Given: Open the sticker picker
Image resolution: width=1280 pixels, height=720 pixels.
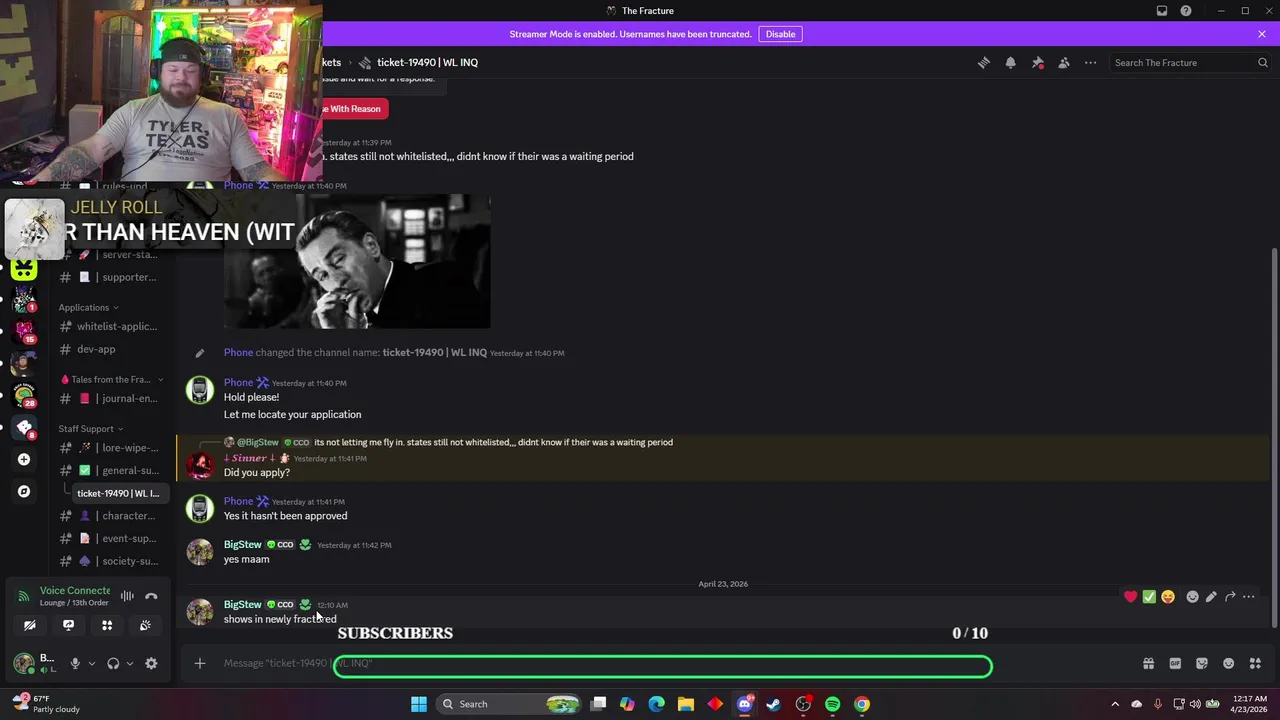Looking at the screenshot, I should click(x=1202, y=664).
